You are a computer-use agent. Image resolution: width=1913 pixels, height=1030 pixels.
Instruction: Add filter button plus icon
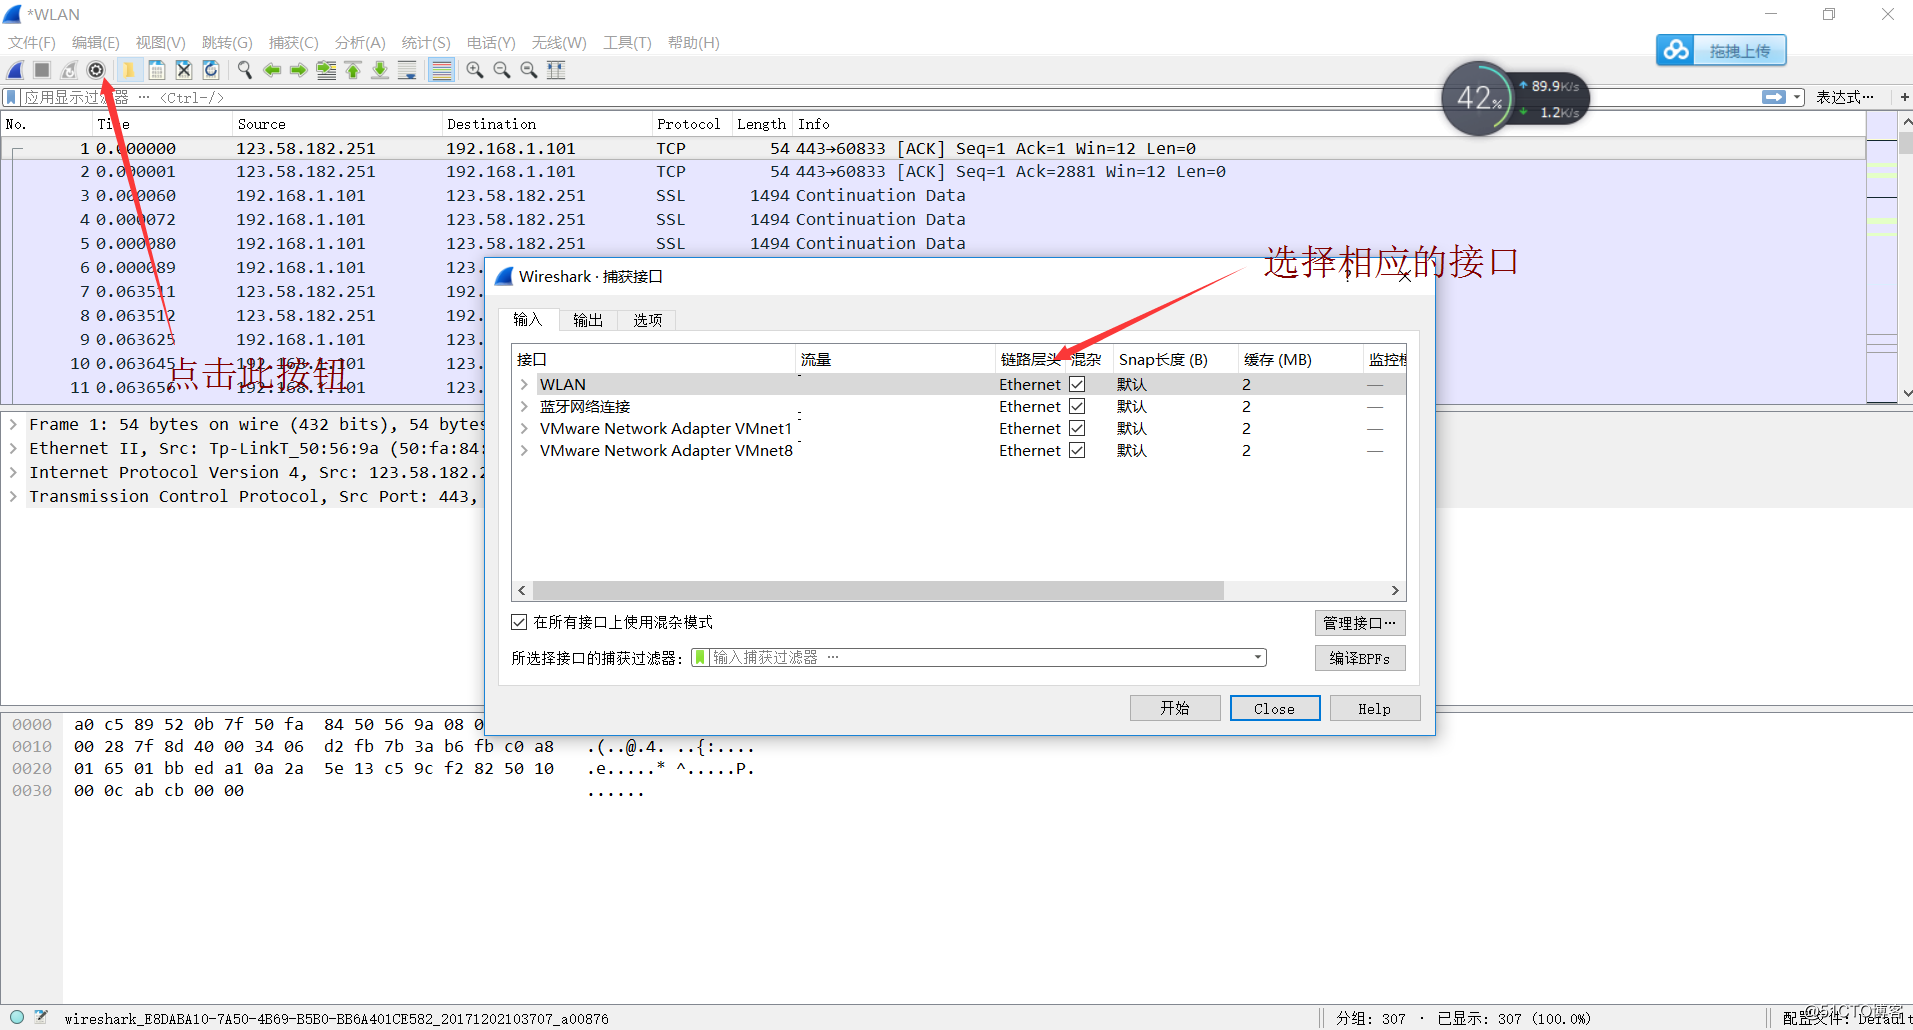(x=1904, y=97)
